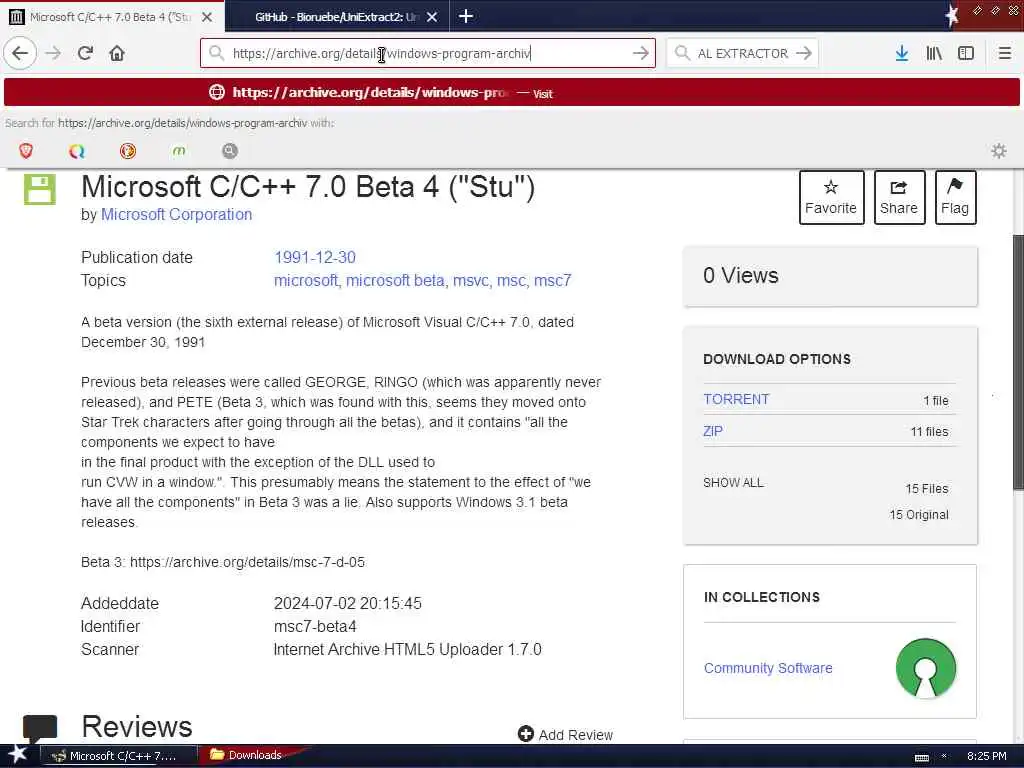The width and height of the screenshot is (1024, 768).
Task: Switch to the Microsoft C/C++ 7.0 Beta 4 tab
Action: tap(112, 17)
